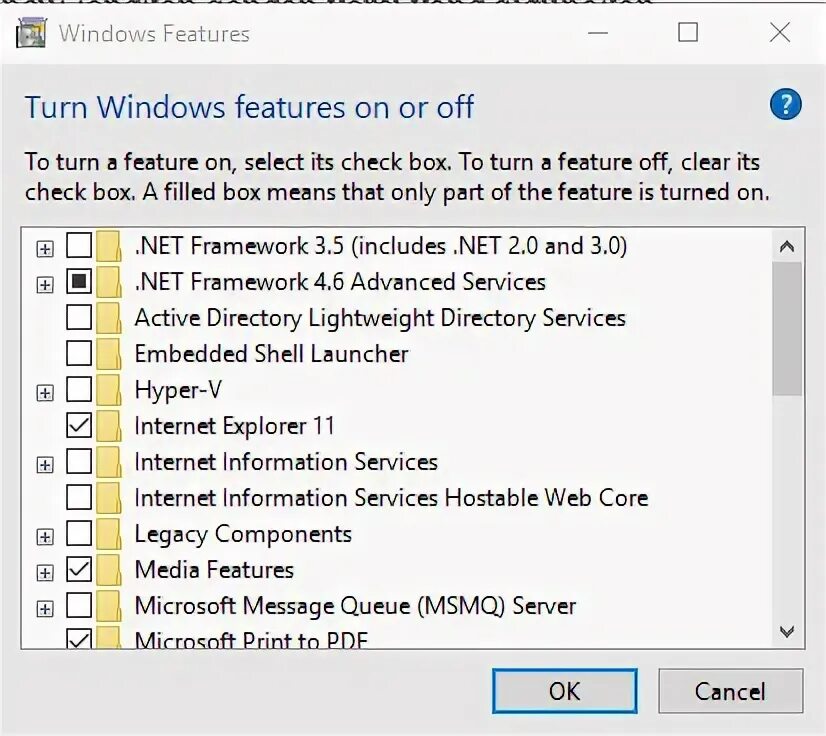
Task: Close the Windows Features dialog
Action: 780,33
